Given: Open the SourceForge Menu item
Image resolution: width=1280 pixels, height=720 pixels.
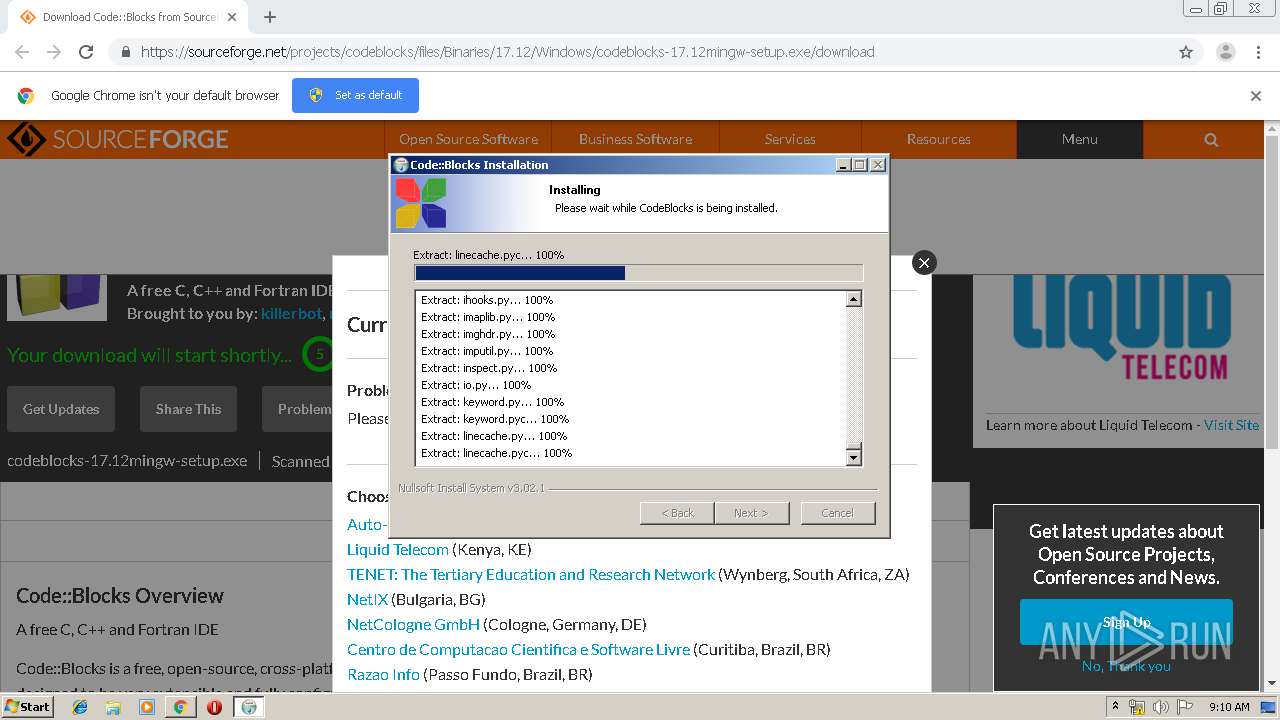Looking at the screenshot, I should [x=1079, y=139].
